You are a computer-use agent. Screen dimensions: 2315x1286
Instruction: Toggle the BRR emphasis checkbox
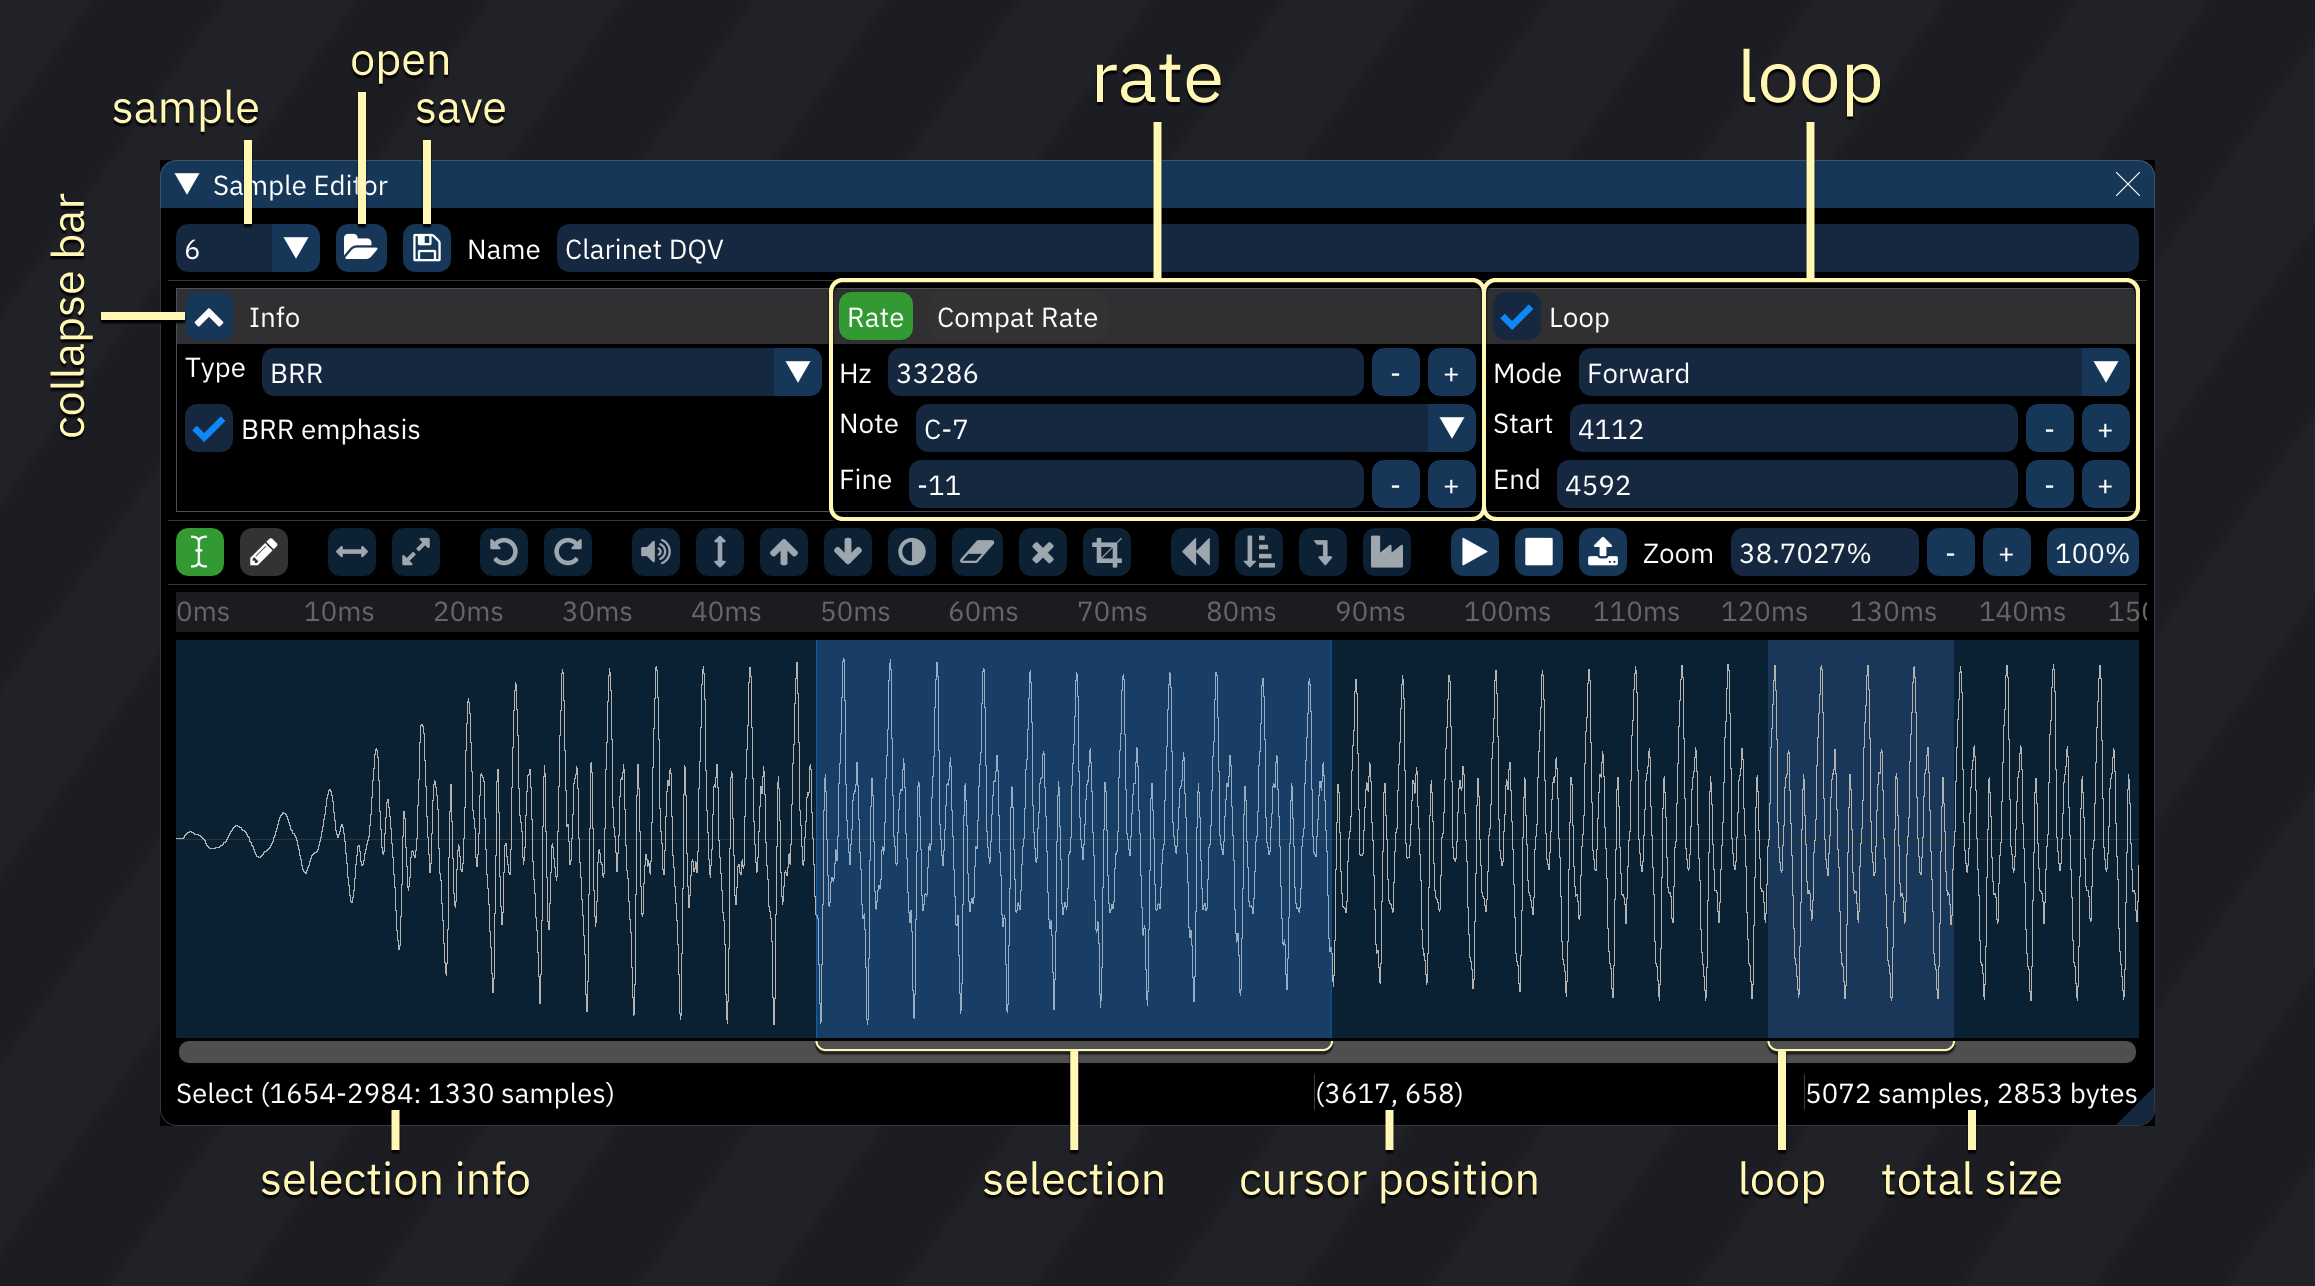[209, 430]
